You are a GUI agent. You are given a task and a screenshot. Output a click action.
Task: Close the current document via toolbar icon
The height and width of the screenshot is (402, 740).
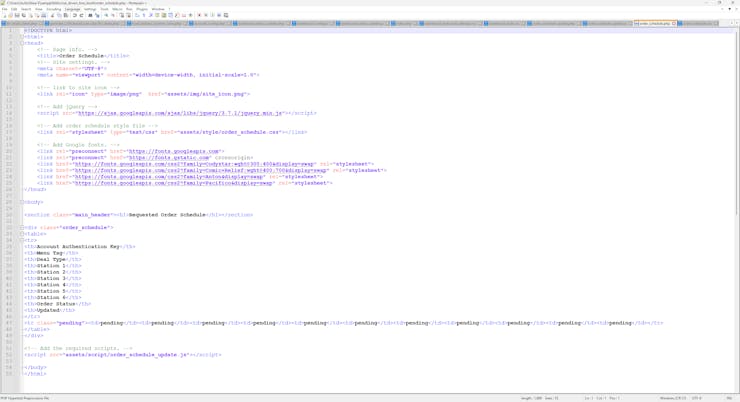coord(31,15)
